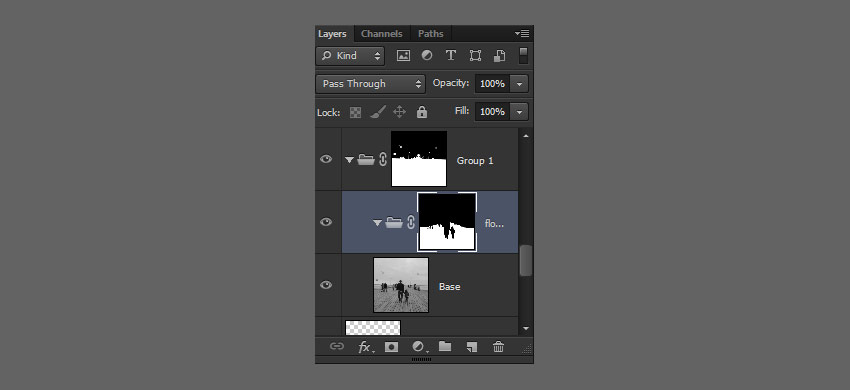Create a new group folder icon
The height and width of the screenshot is (390, 850).
[x=445, y=346]
